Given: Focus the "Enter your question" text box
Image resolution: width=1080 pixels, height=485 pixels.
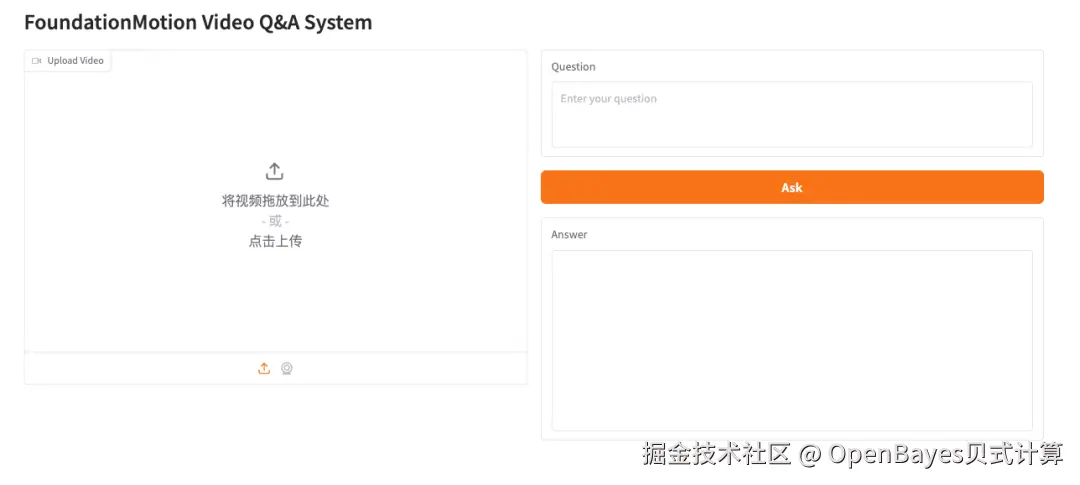Looking at the screenshot, I should coord(791,114).
